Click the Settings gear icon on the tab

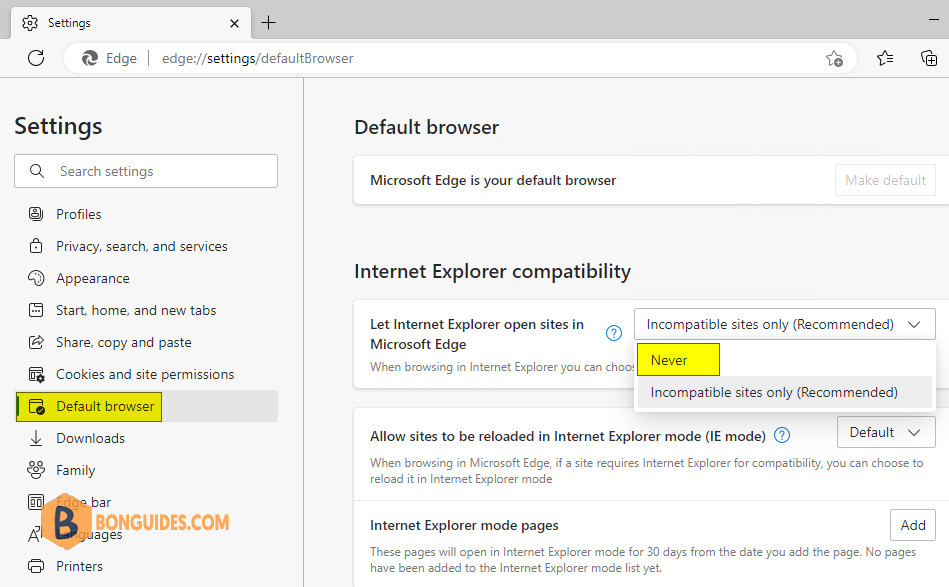(x=30, y=23)
